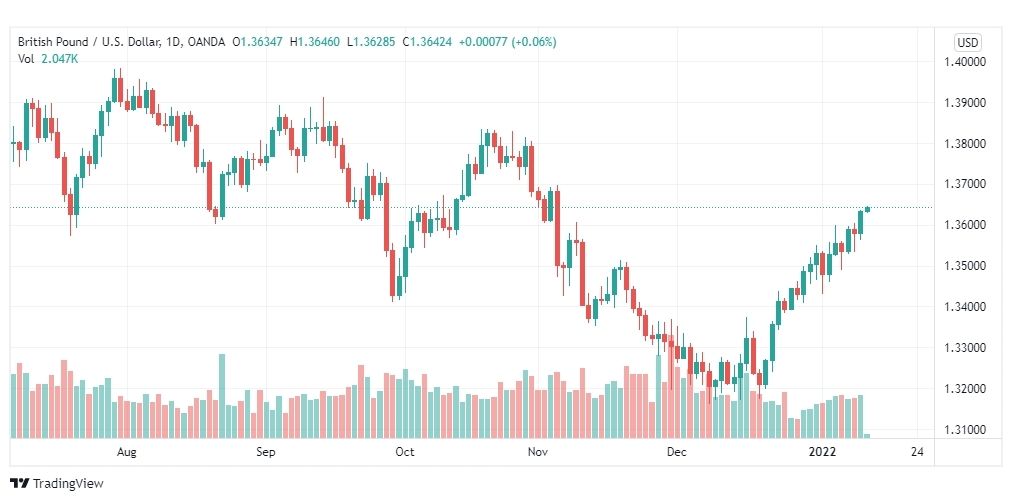Select the Aug marker on time axis
The width and height of the screenshot is (1012, 501).
pyautogui.click(x=127, y=452)
